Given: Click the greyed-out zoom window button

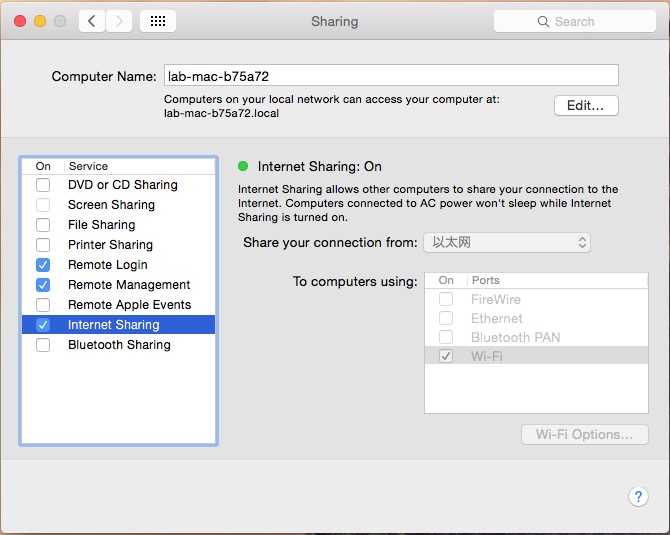Looking at the screenshot, I should (60, 21).
